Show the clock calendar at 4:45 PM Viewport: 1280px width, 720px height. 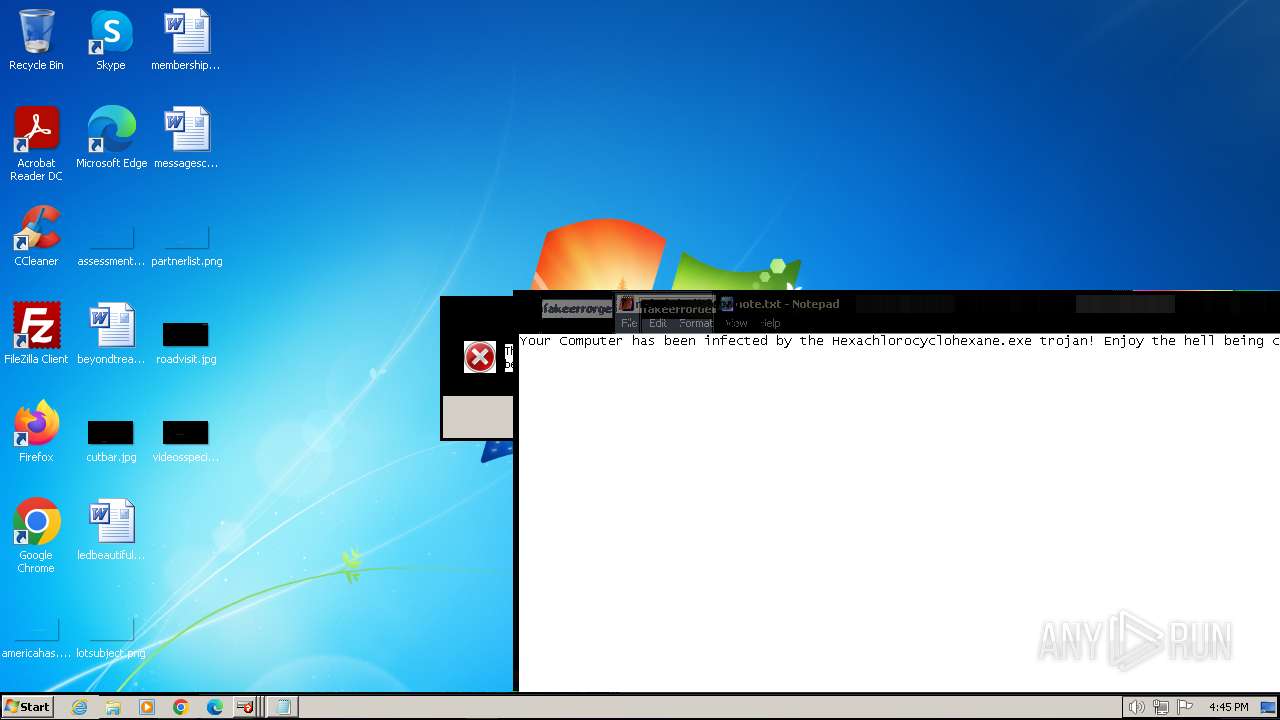(1228, 707)
